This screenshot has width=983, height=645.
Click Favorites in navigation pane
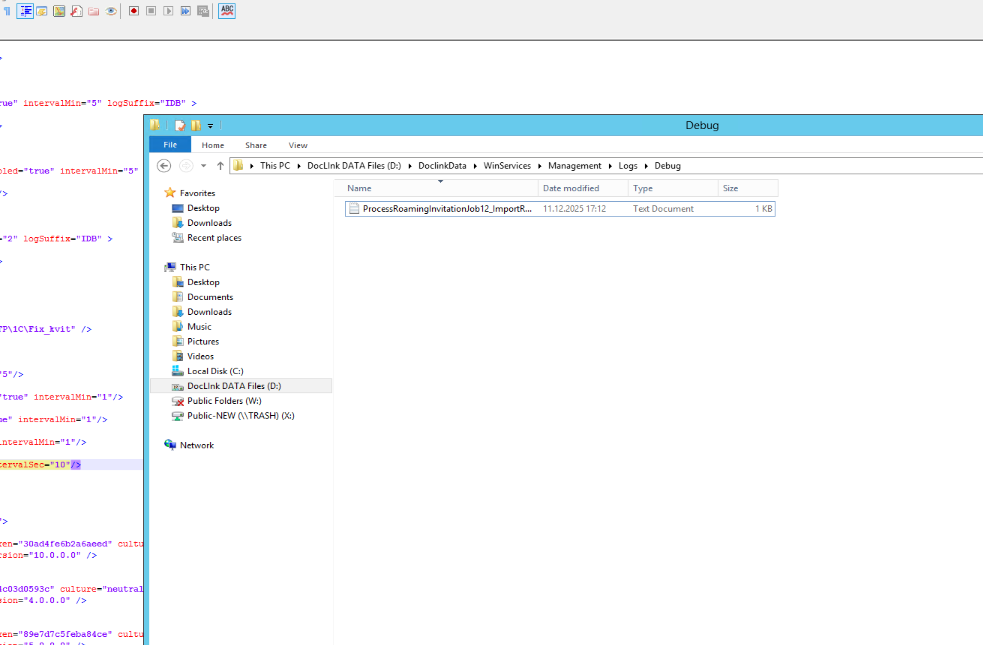[197, 193]
